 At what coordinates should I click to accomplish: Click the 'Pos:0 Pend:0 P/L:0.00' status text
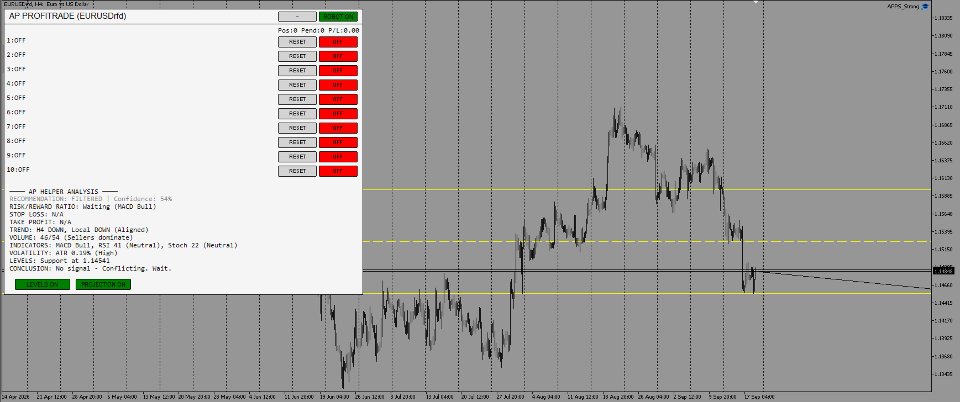coord(318,30)
